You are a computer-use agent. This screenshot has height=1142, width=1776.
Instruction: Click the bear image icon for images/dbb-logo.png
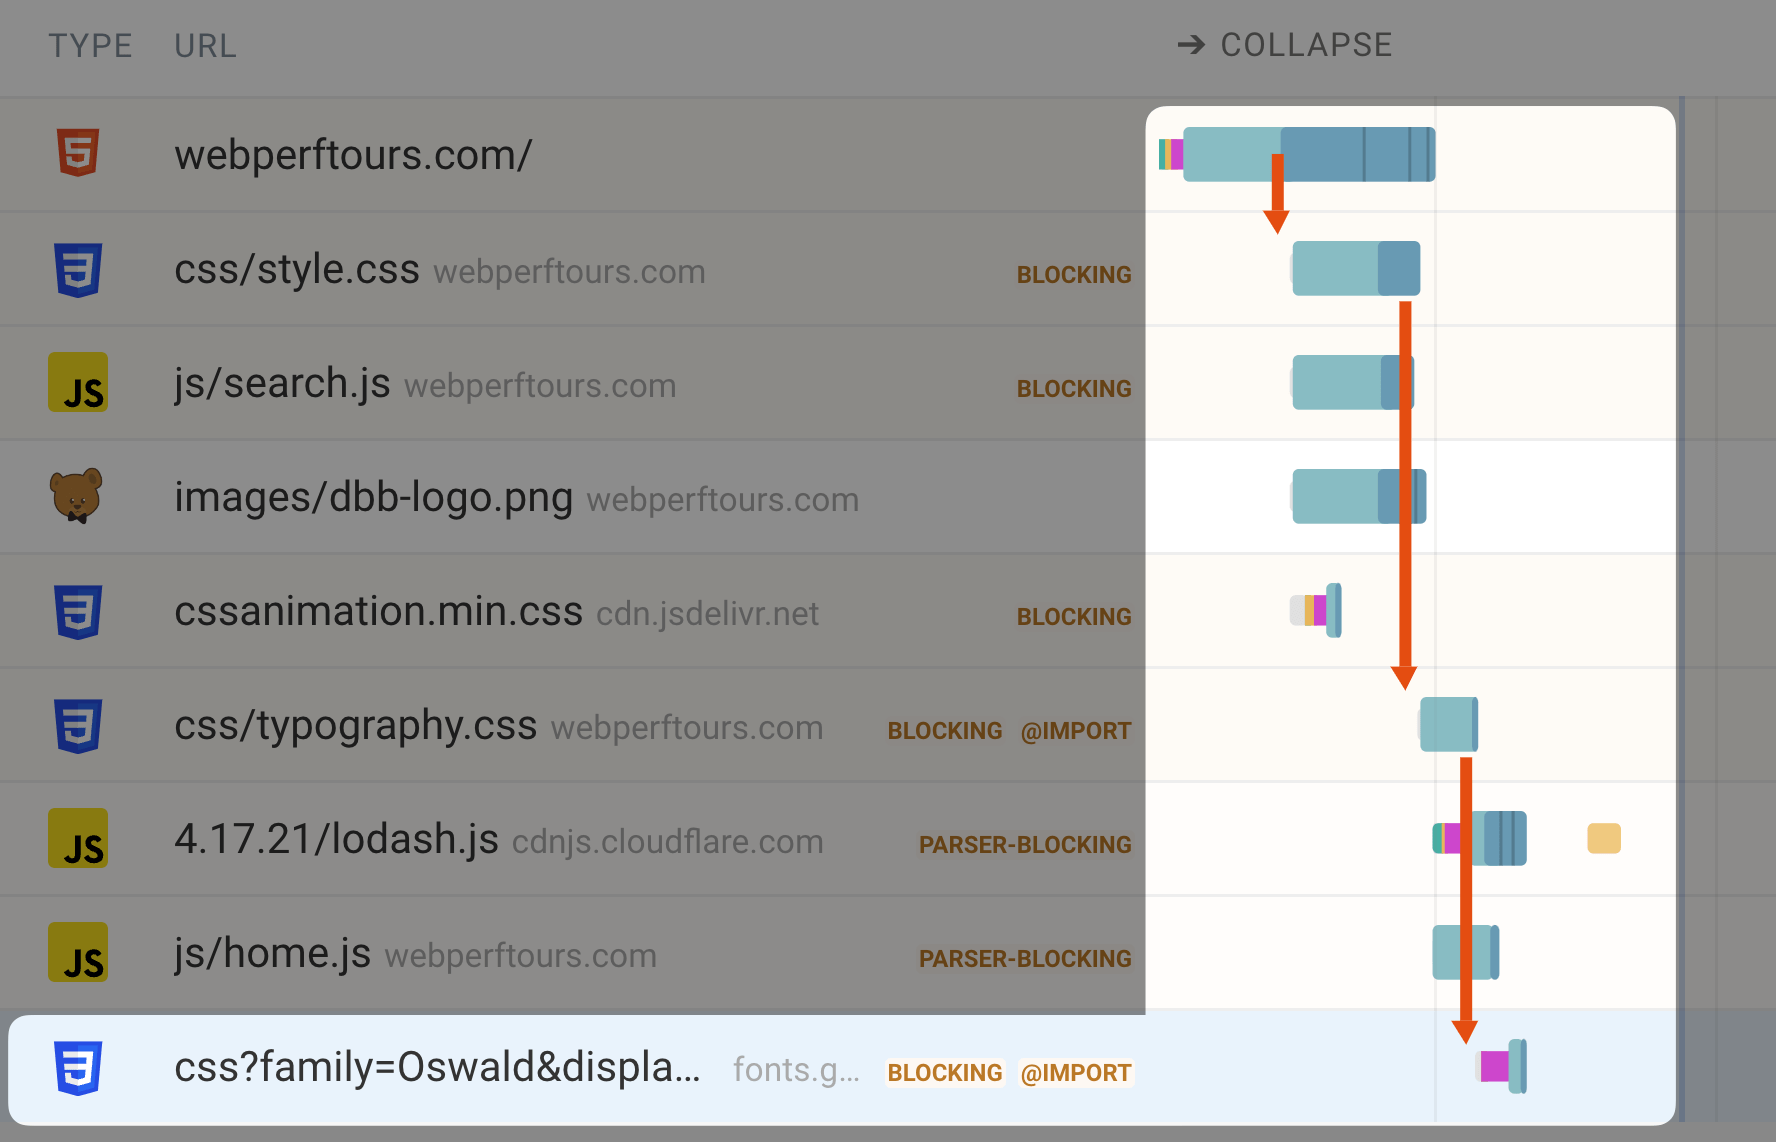coord(76,496)
